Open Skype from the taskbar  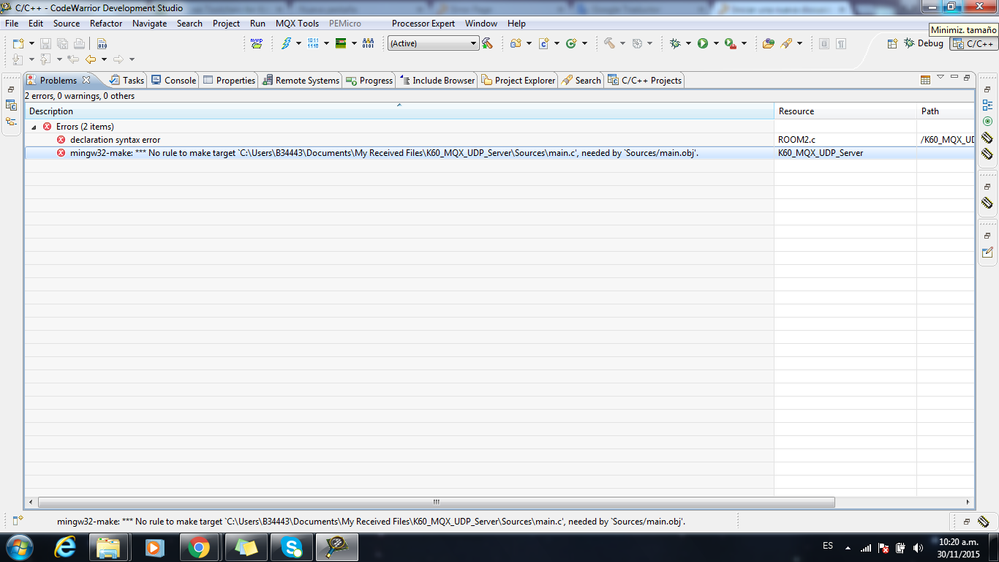(x=292, y=547)
